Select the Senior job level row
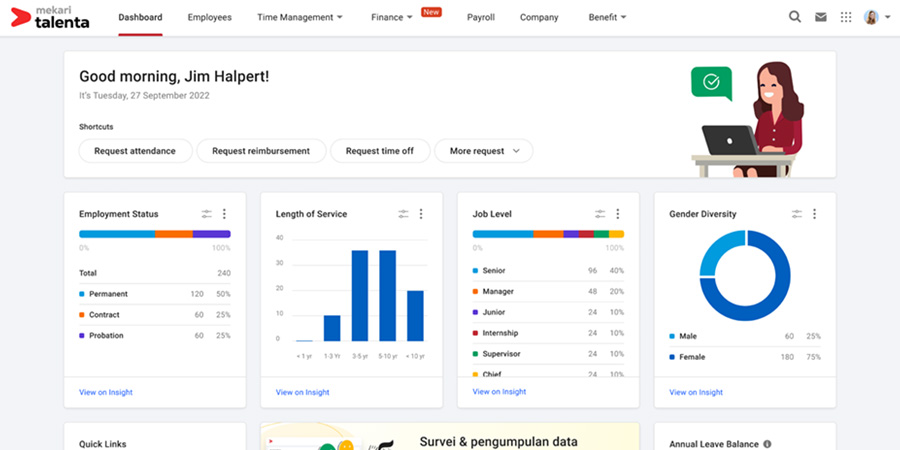This screenshot has width=900, height=450. click(x=548, y=270)
